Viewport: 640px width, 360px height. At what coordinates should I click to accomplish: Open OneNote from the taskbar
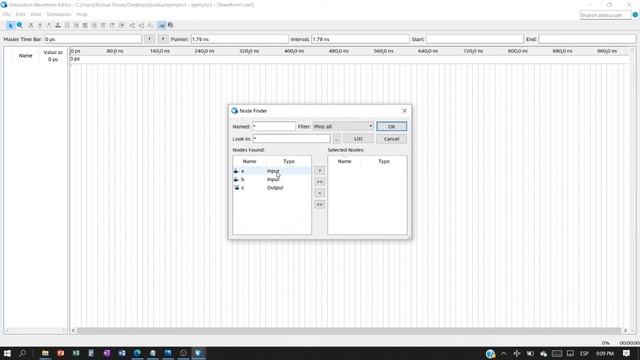[x=107, y=353]
